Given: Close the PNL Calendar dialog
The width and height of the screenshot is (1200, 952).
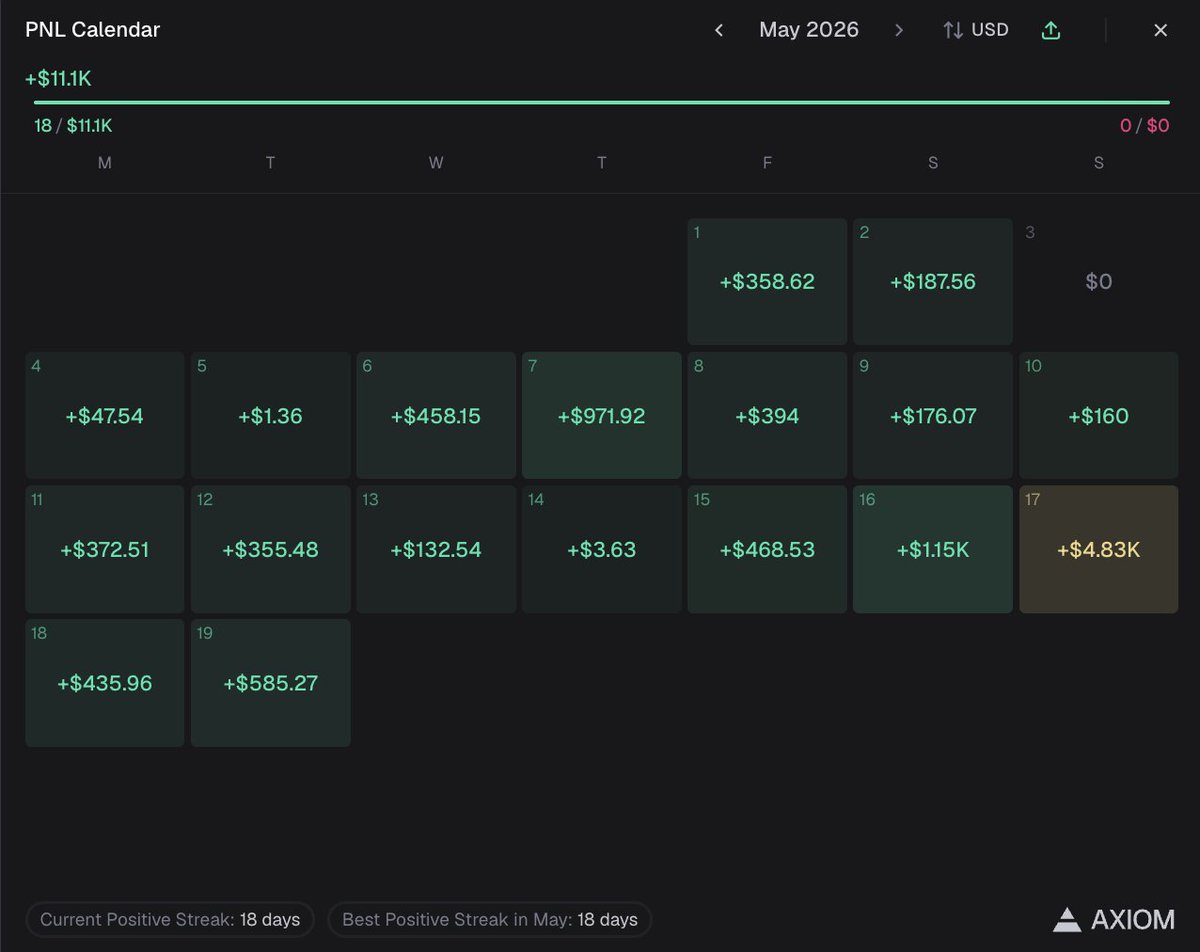Looking at the screenshot, I should 1161,30.
